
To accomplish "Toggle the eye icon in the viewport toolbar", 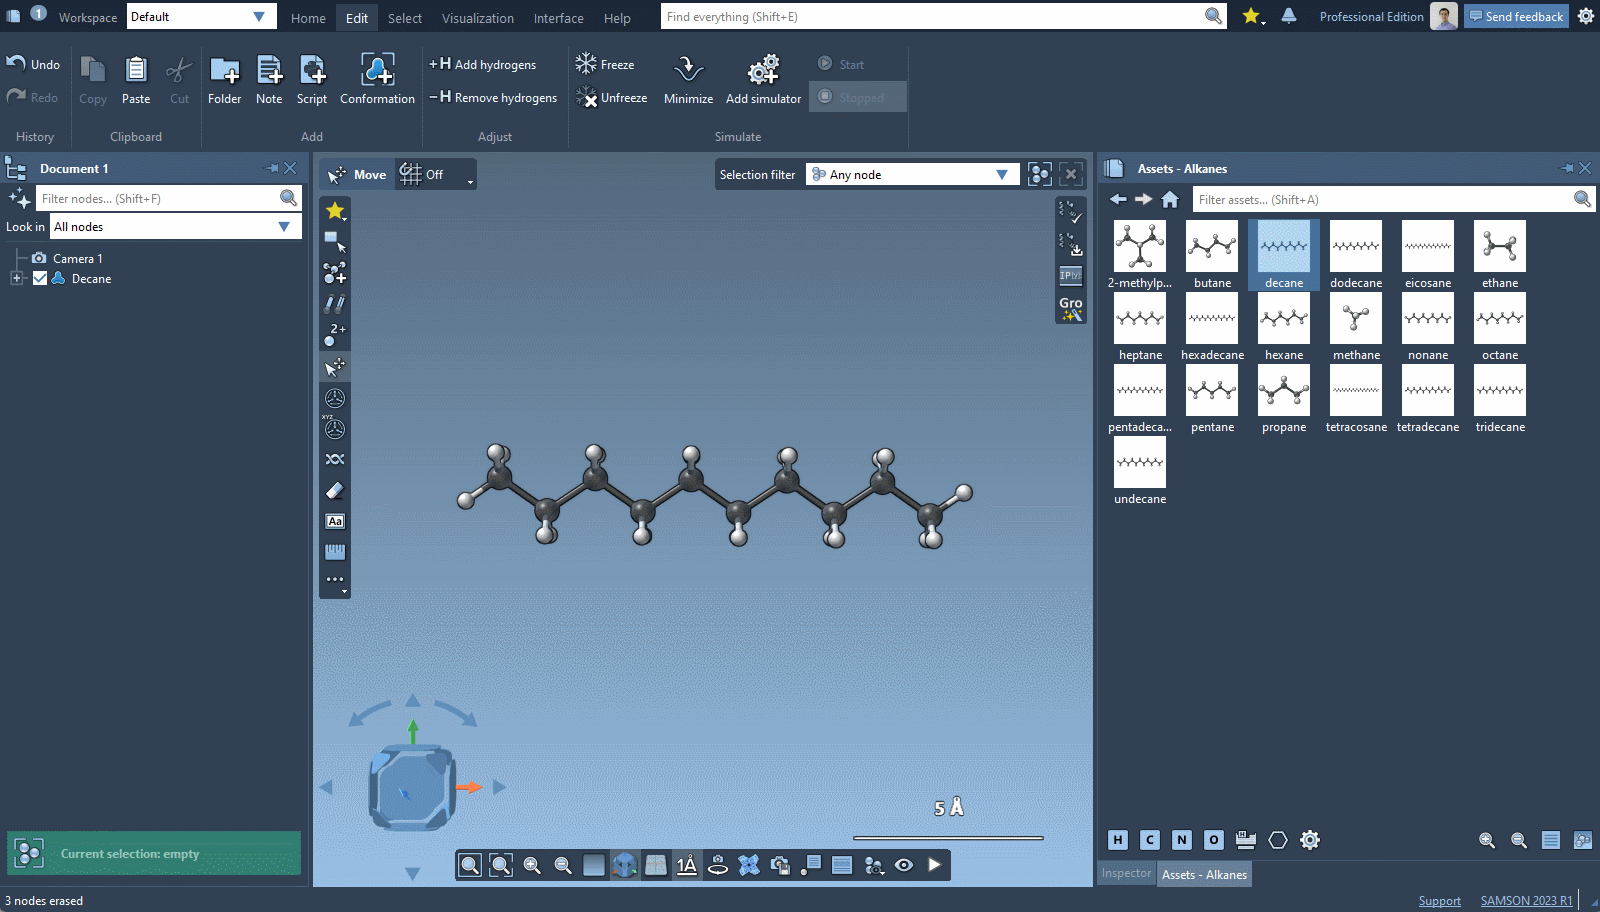I will [905, 865].
